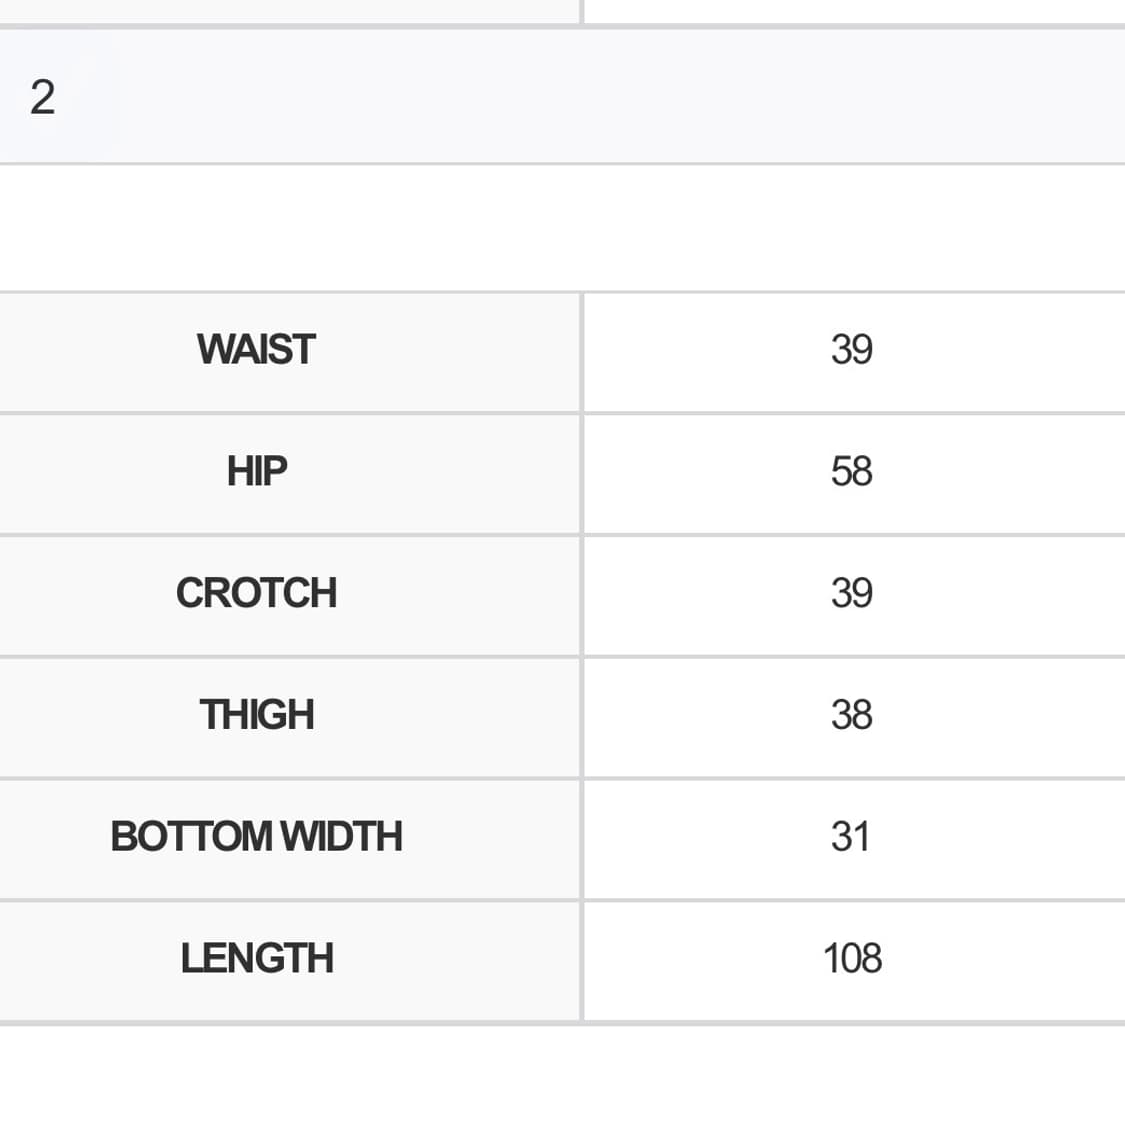Click empty white area below the LENGTH row
1125x1125 pixels.
(x=560, y=1076)
